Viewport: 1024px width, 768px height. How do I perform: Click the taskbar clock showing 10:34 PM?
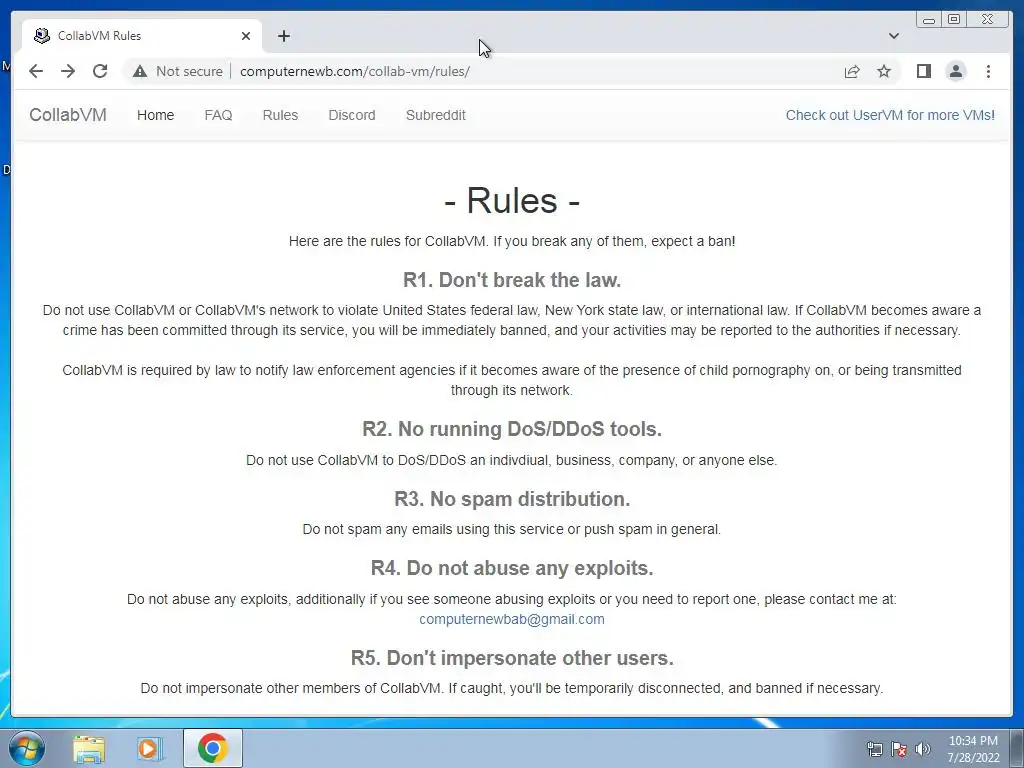click(973, 749)
